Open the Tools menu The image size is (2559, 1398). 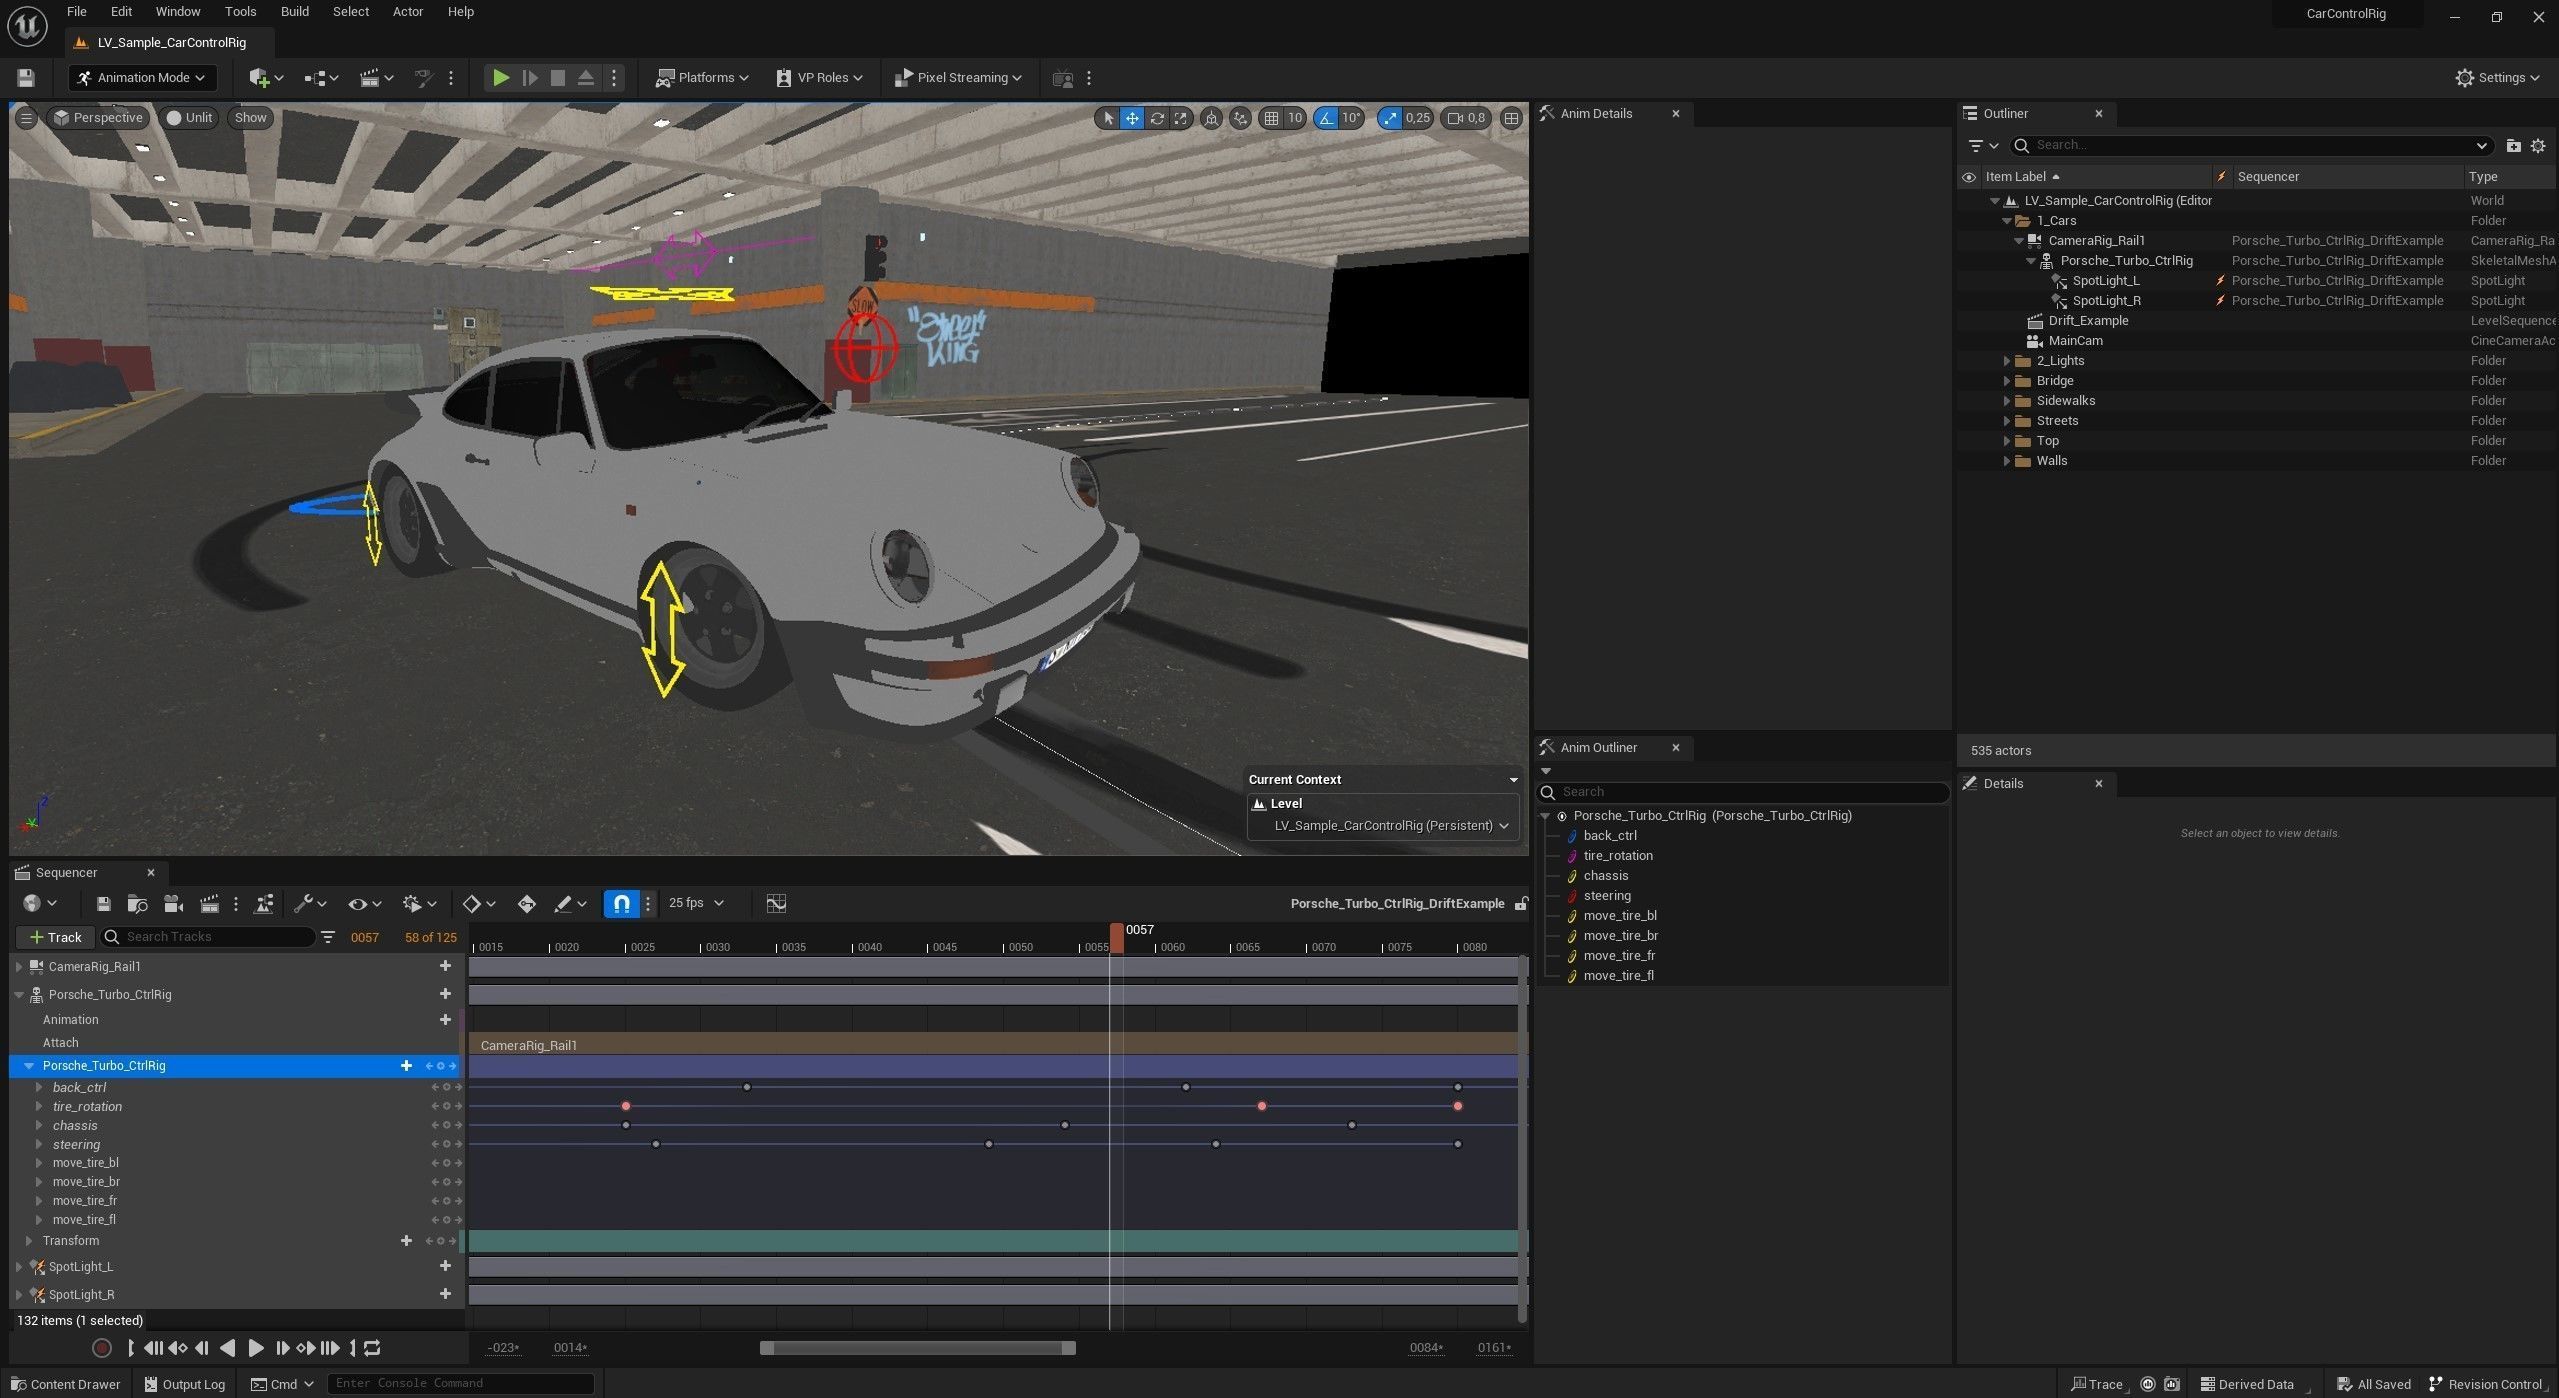pyautogui.click(x=240, y=12)
